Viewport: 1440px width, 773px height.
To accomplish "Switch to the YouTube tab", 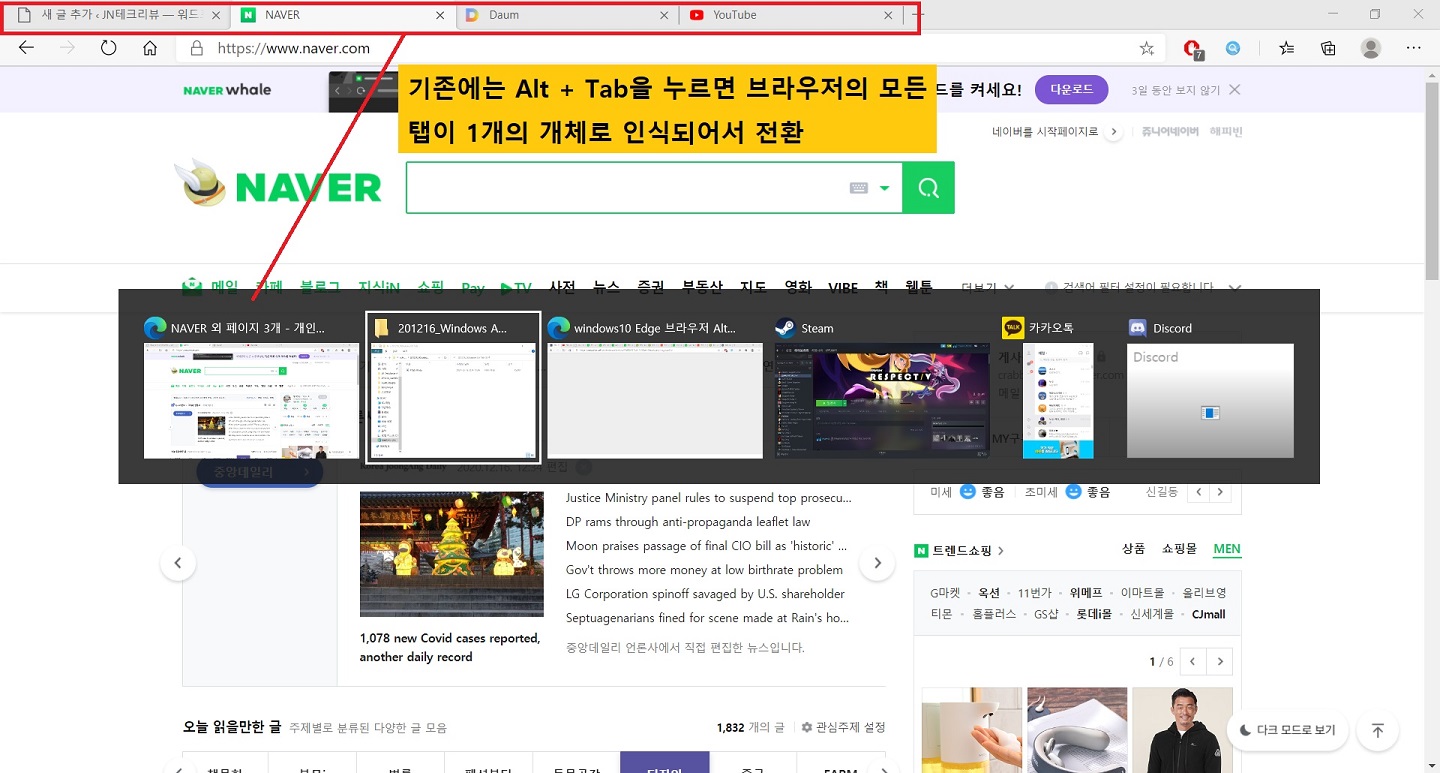I will (791, 15).
